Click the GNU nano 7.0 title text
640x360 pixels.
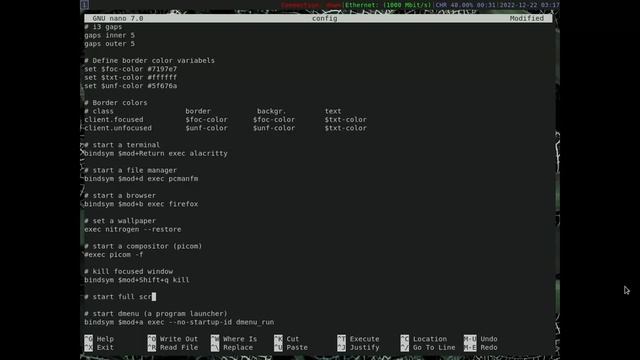point(118,18)
